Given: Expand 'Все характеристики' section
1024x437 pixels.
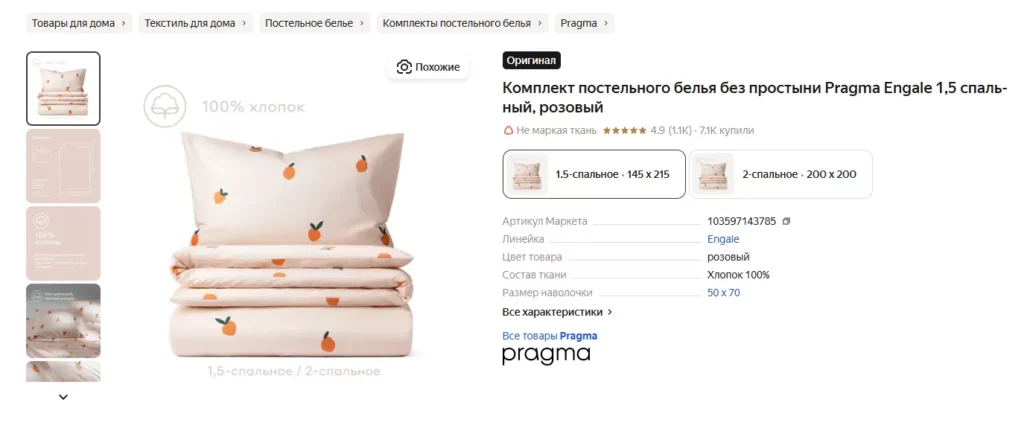Looking at the screenshot, I should tap(557, 312).
